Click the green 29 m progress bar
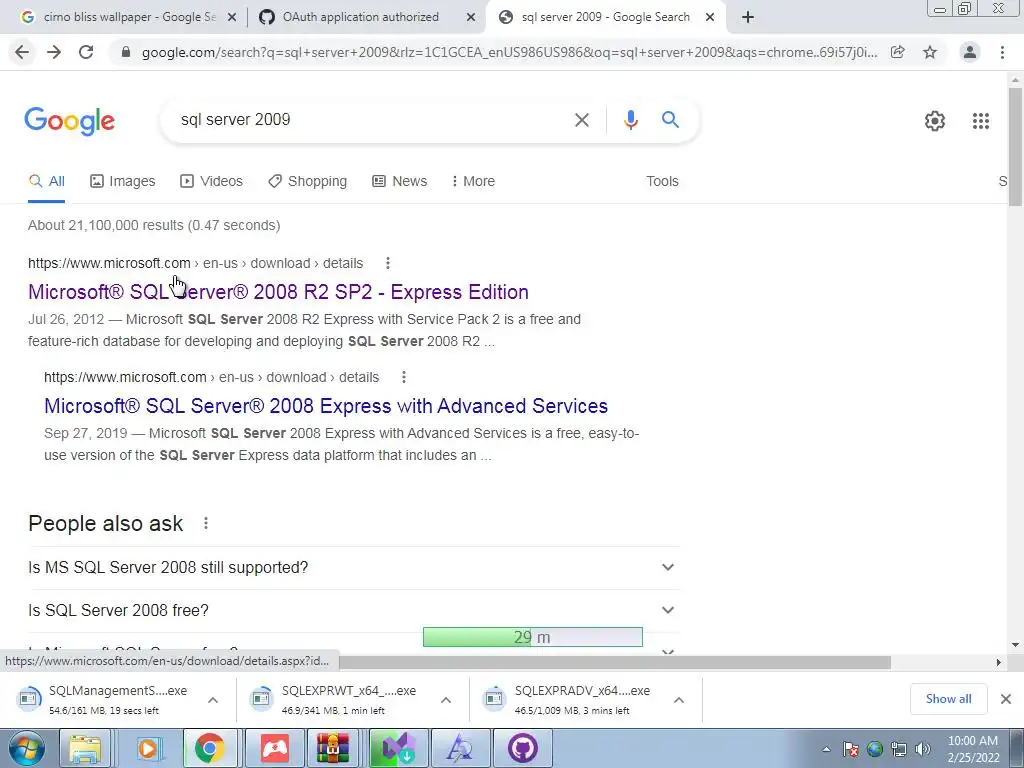The height and width of the screenshot is (768, 1024). point(532,637)
